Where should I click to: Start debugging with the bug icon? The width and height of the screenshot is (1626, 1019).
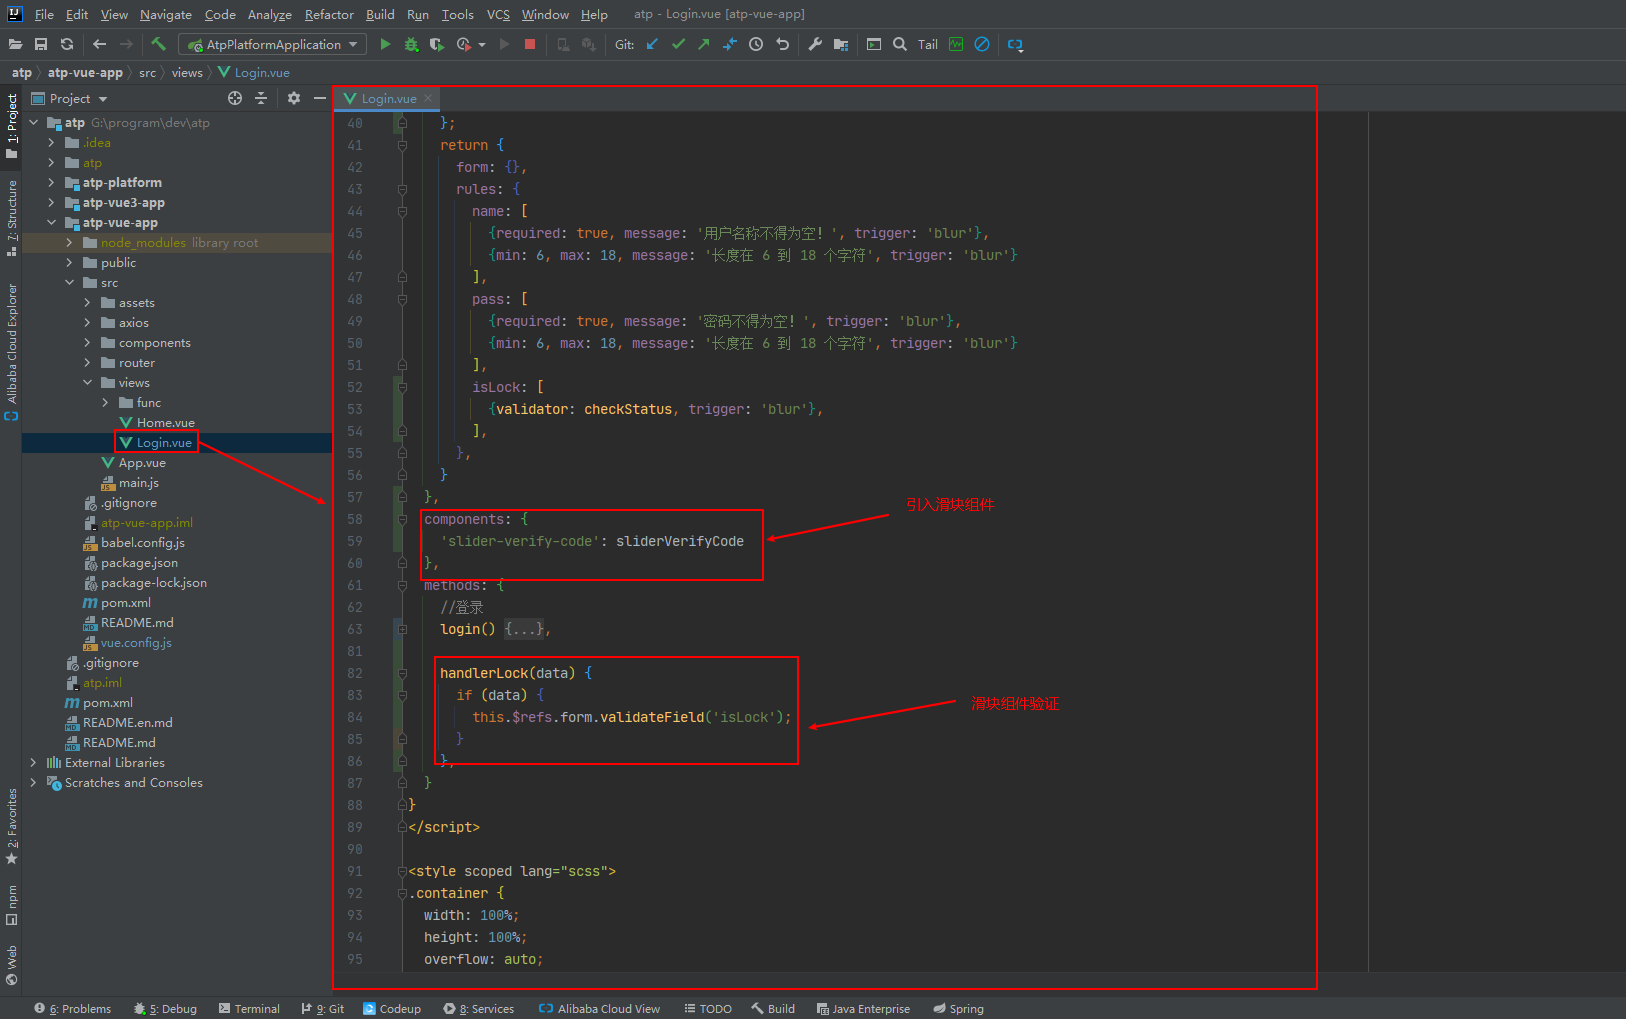411,44
